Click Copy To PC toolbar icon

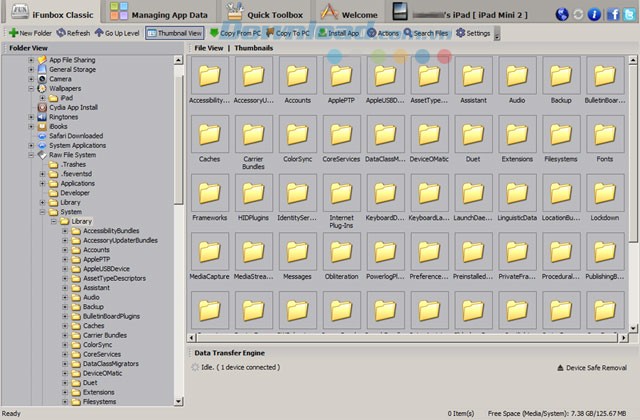coord(290,33)
